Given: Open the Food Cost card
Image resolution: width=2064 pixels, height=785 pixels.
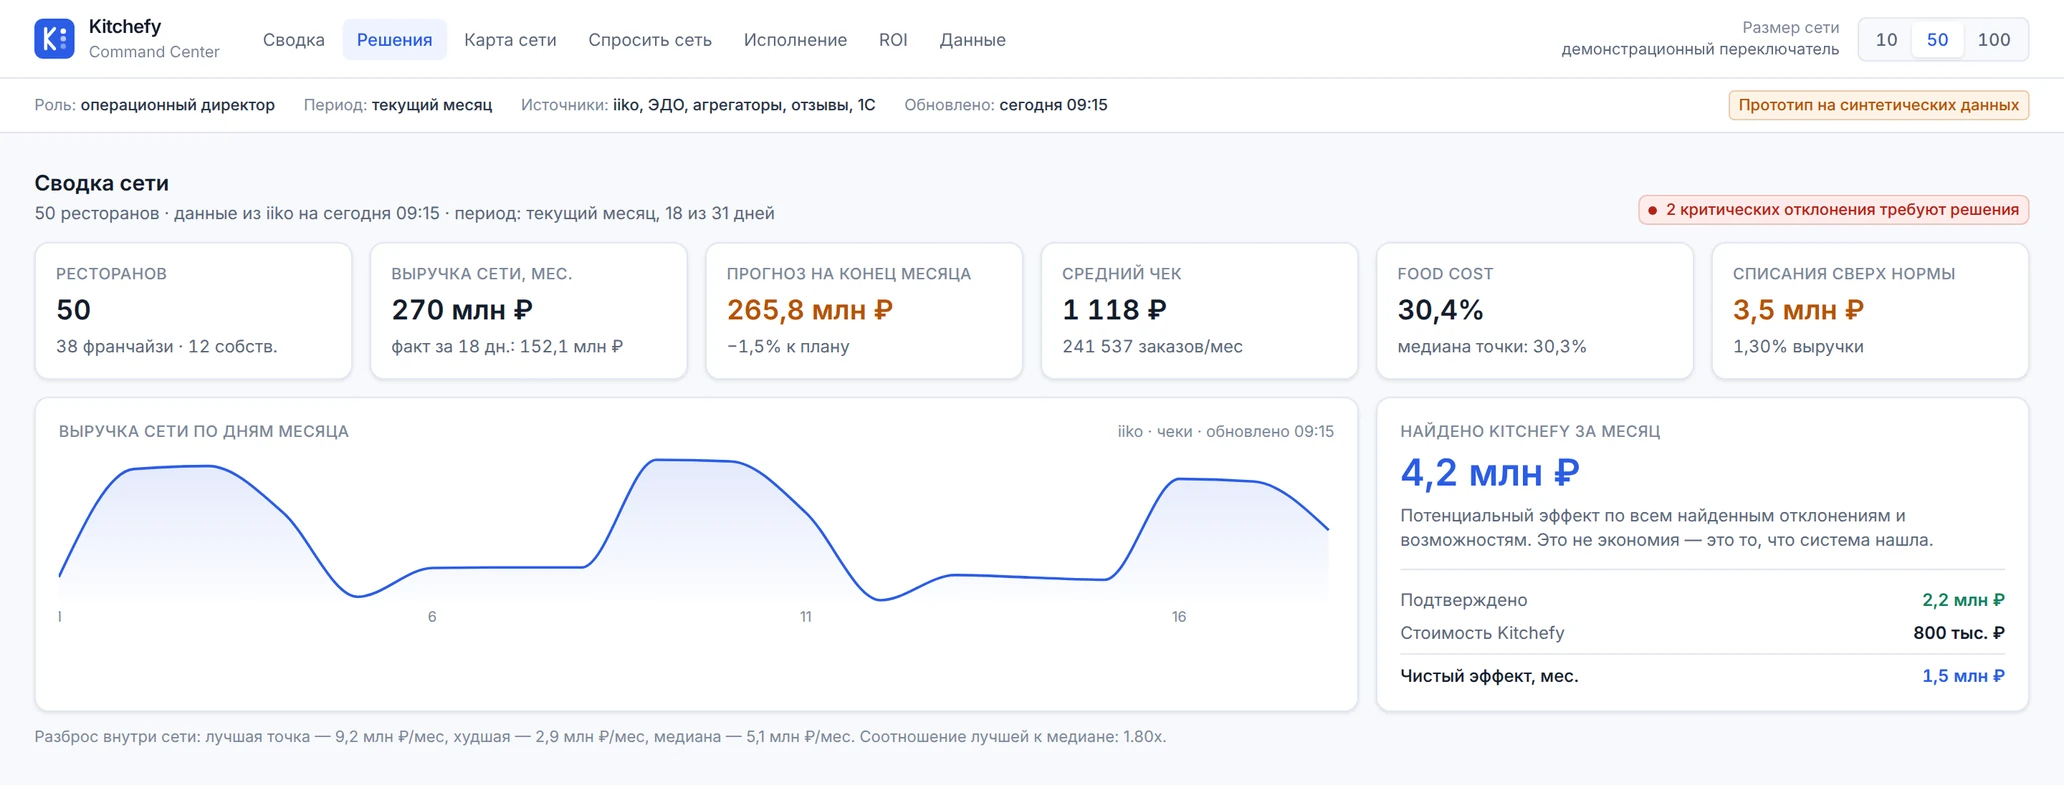Looking at the screenshot, I should pyautogui.click(x=1535, y=311).
